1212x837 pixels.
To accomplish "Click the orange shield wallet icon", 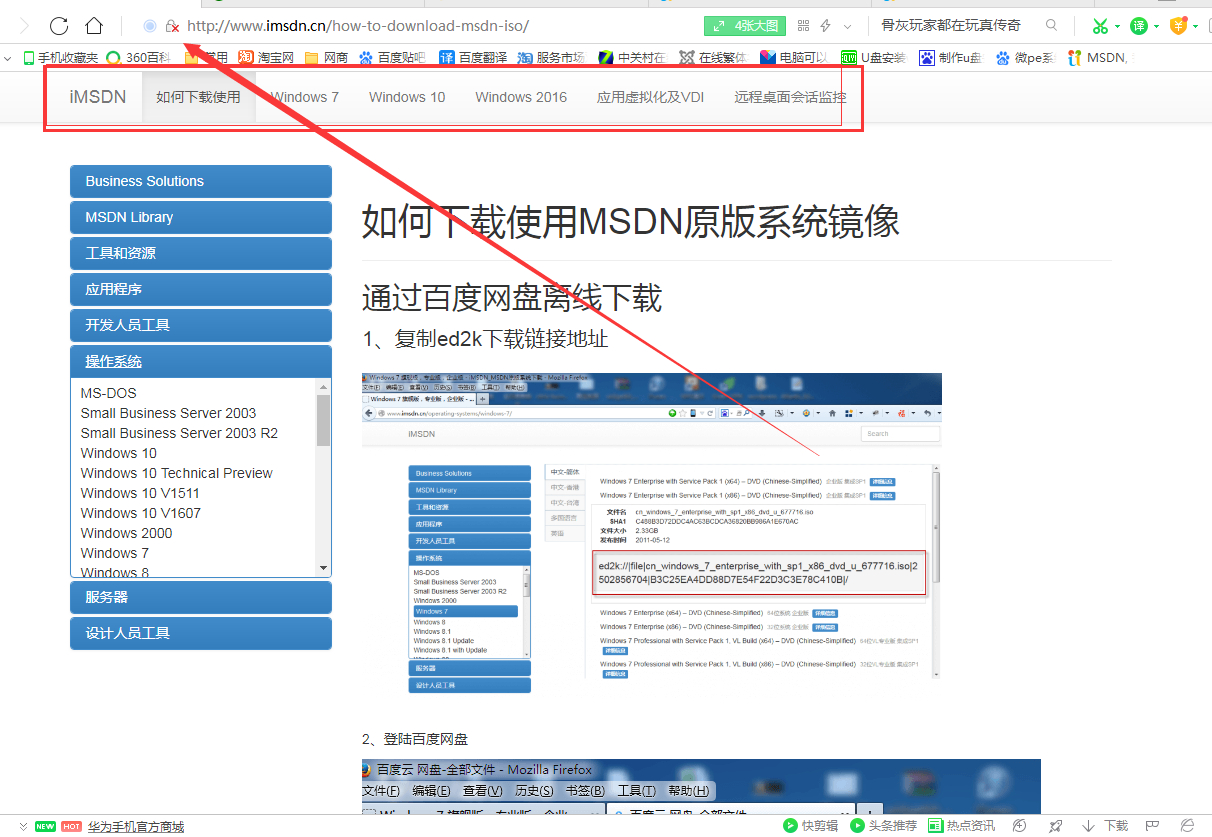I will tap(1179, 26).
